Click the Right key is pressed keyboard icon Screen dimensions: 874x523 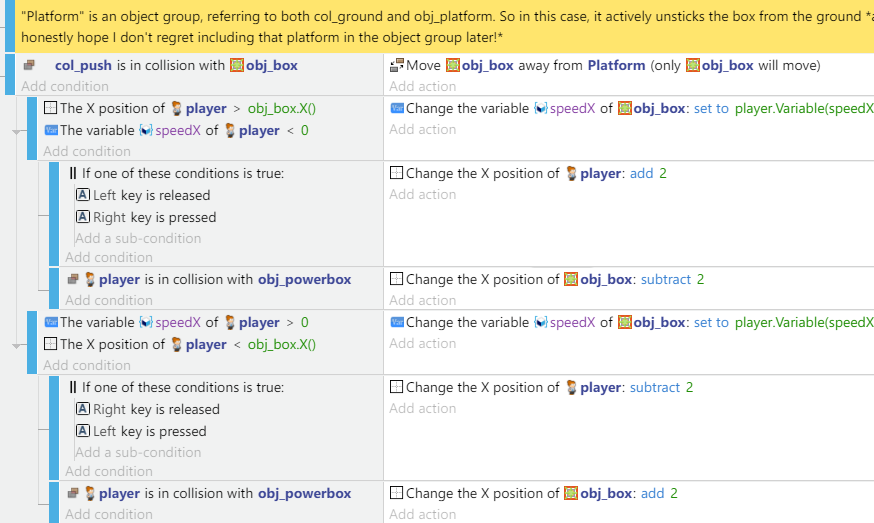coord(82,217)
